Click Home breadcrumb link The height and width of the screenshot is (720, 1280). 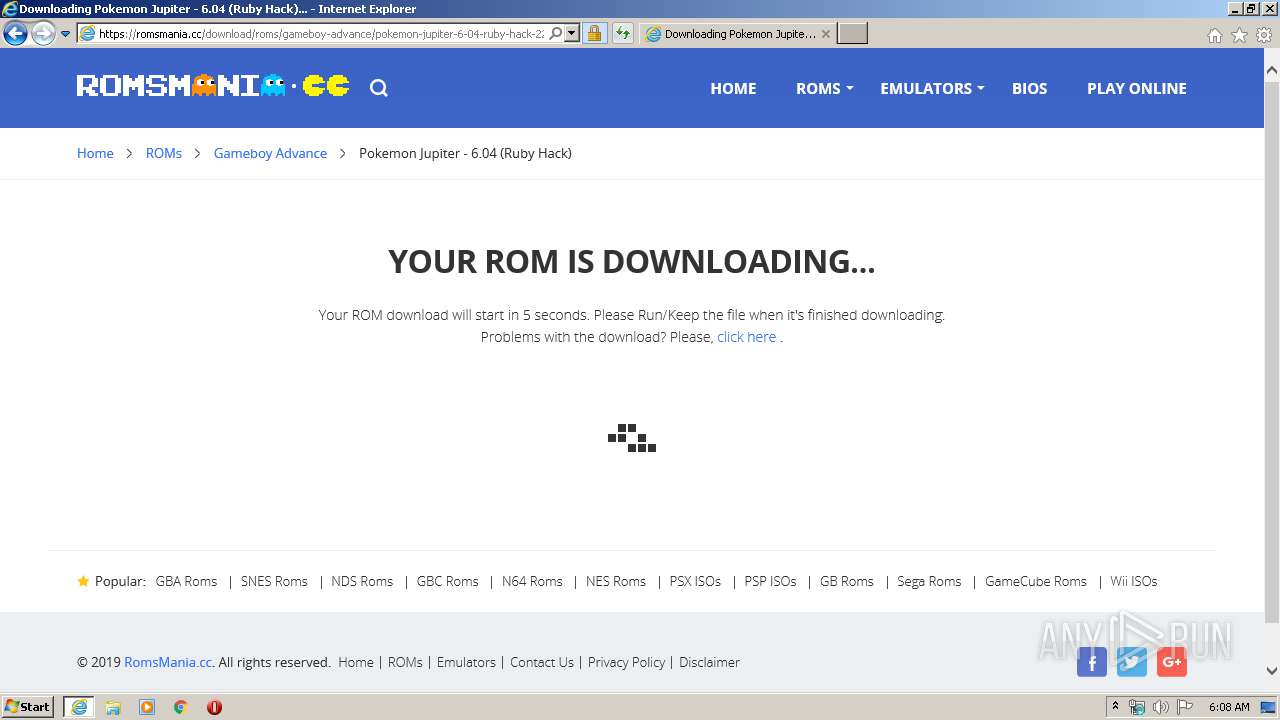95,153
